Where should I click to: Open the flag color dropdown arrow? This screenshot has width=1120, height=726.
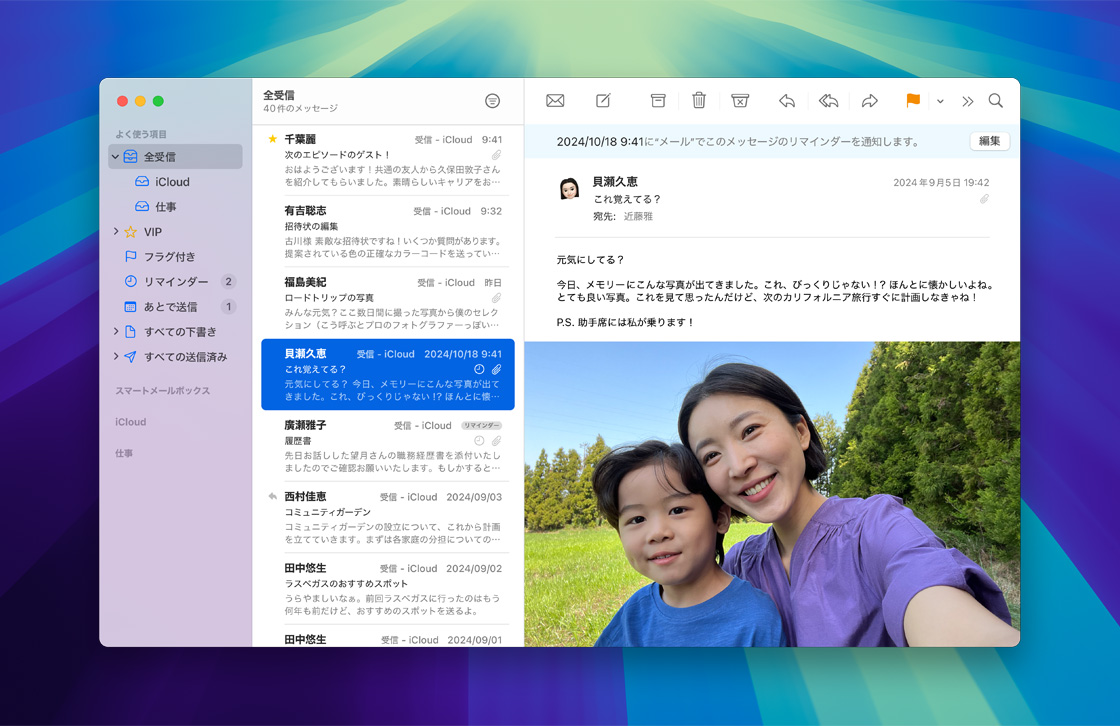pos(940,101)
